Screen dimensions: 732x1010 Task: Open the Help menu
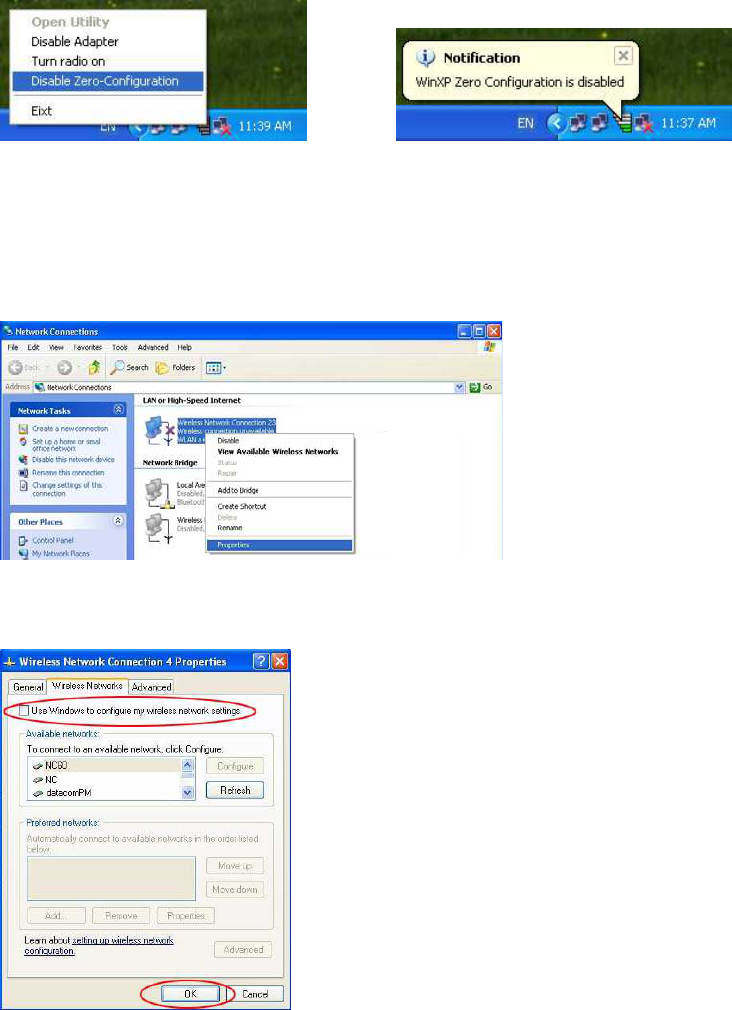(x=185, y=347)
